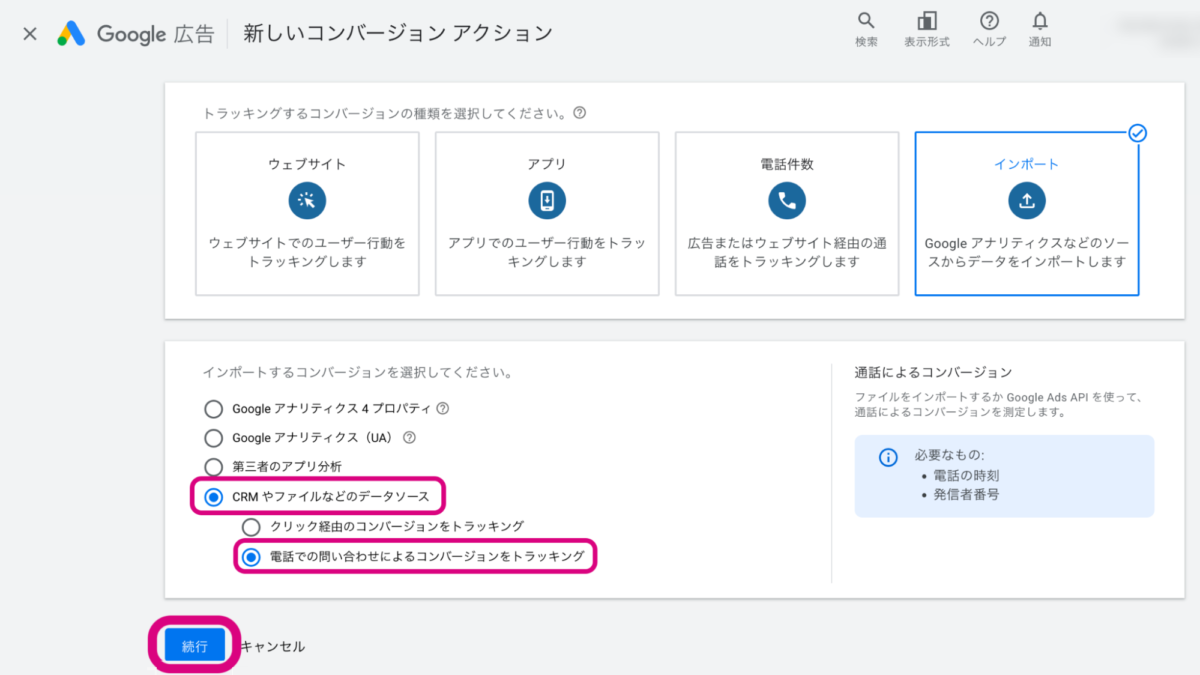Viewport: 1200px width, 675px height.
Task: Open the 通知 notifications bell
Action: (x=1040, y=21)
